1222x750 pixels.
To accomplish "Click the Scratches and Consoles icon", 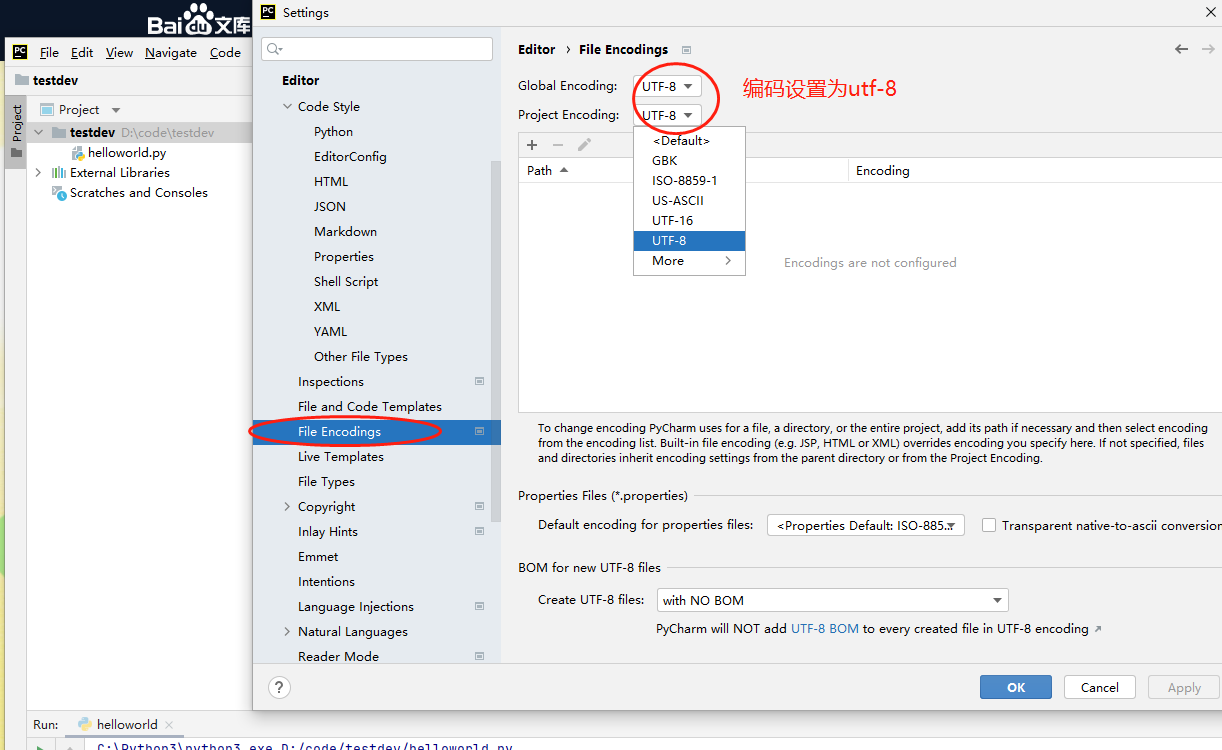I will [x=61, y=193].
